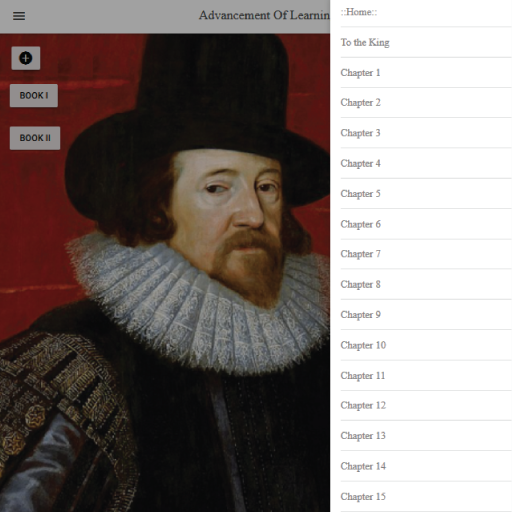Viewport: 512px width, 512px height.
Task: Click the plus circle icon button
Action: (x=26, y=58)
